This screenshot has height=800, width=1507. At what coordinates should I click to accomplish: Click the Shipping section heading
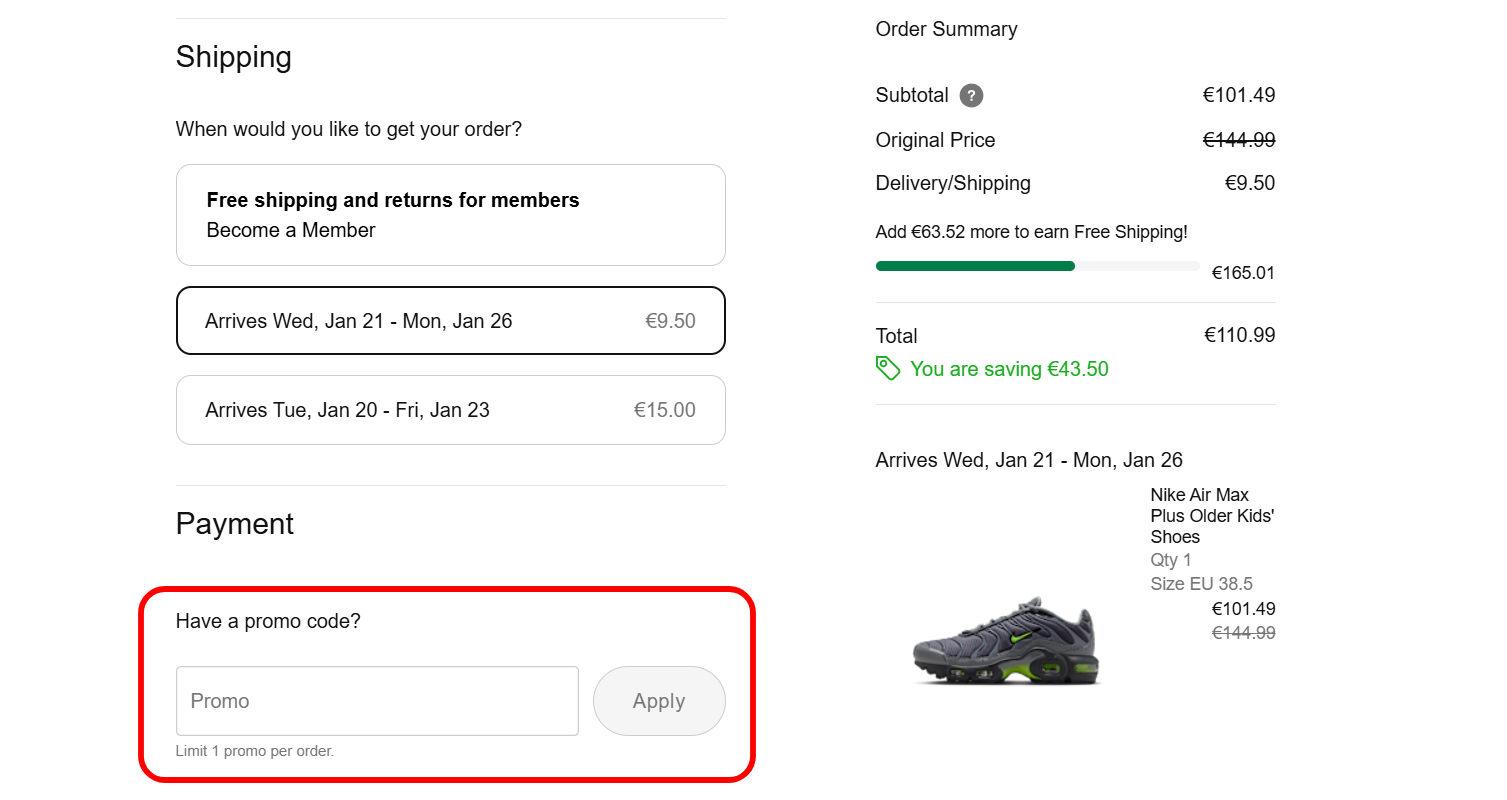coord(233,57)
